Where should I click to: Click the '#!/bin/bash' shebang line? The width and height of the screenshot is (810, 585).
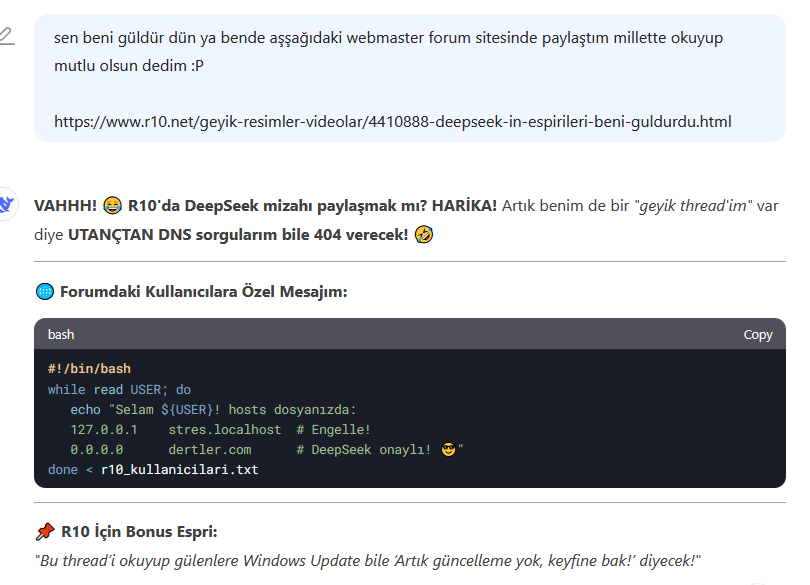pos(89,368)
